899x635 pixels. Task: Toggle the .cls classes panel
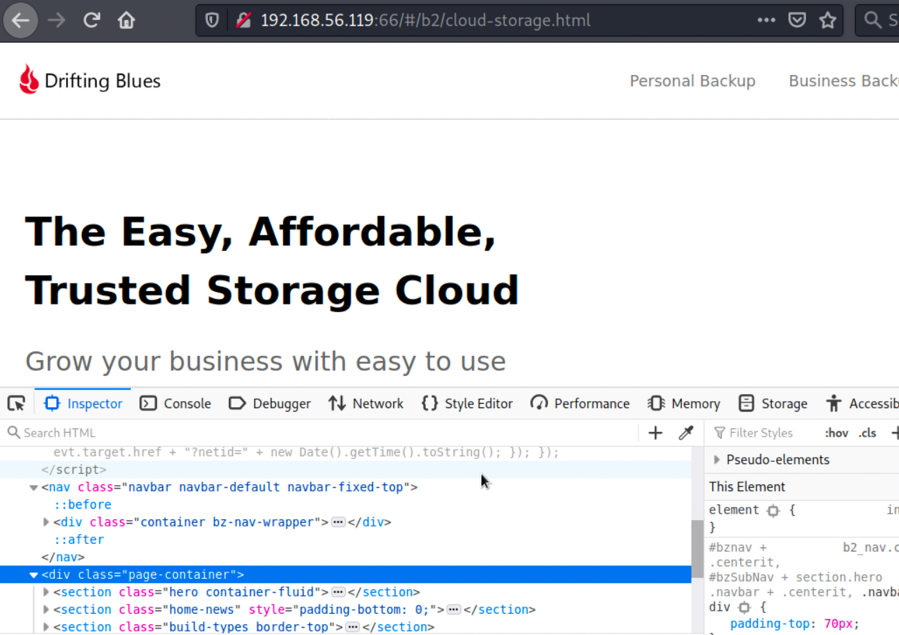867,433
